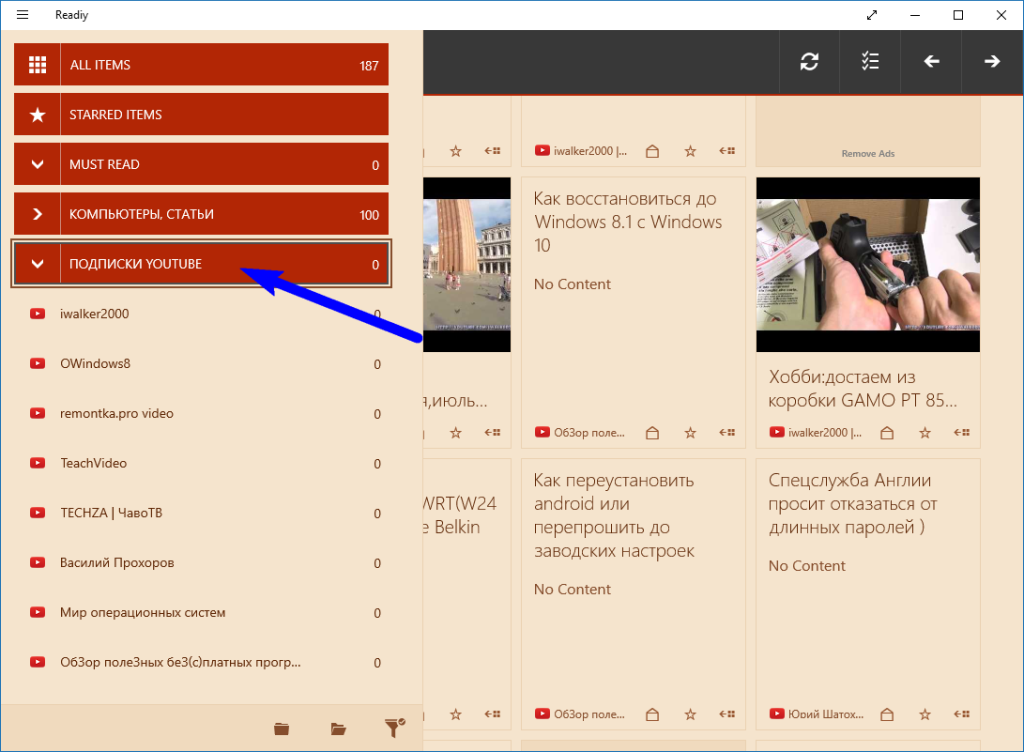Go back with the left arrow button

pos(931,62)
